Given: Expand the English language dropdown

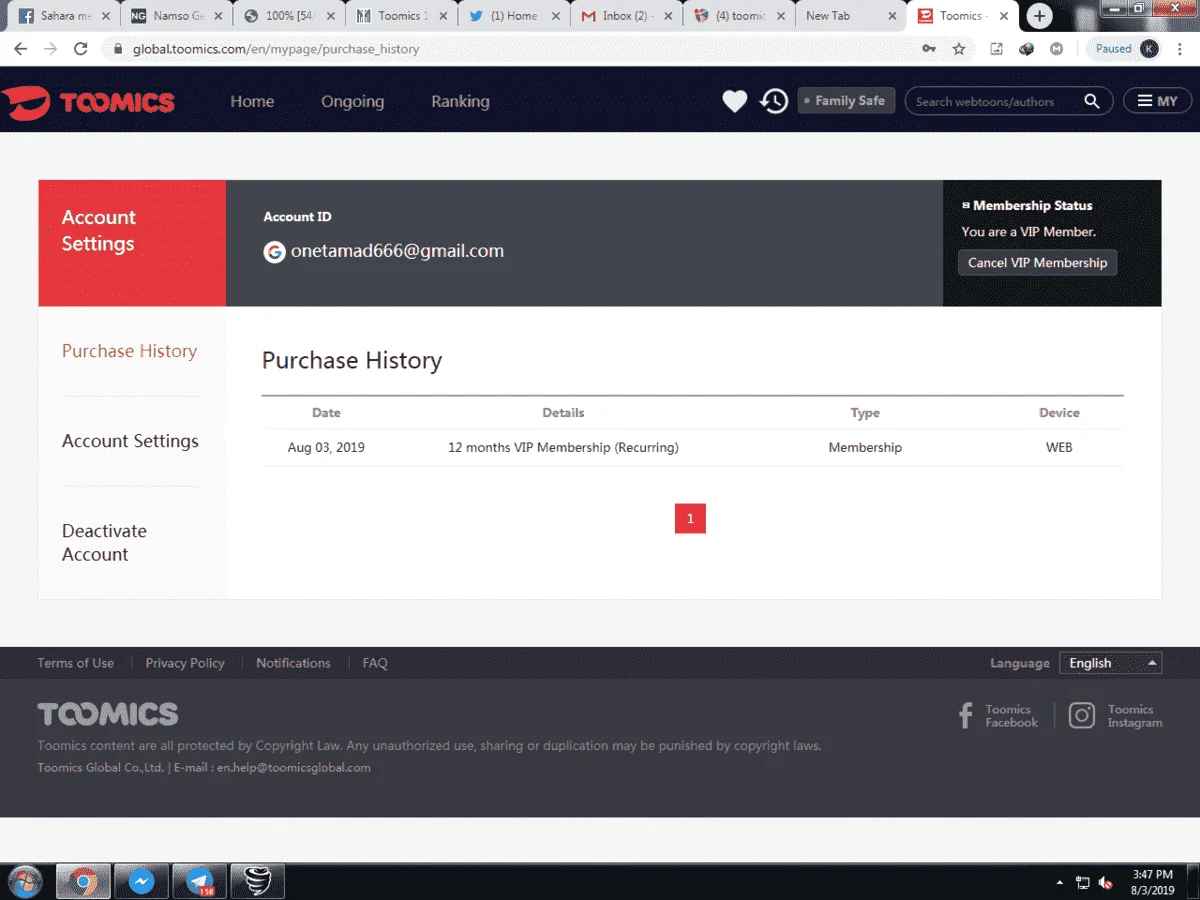Looking at the screenshot, I should (1111, 663).
